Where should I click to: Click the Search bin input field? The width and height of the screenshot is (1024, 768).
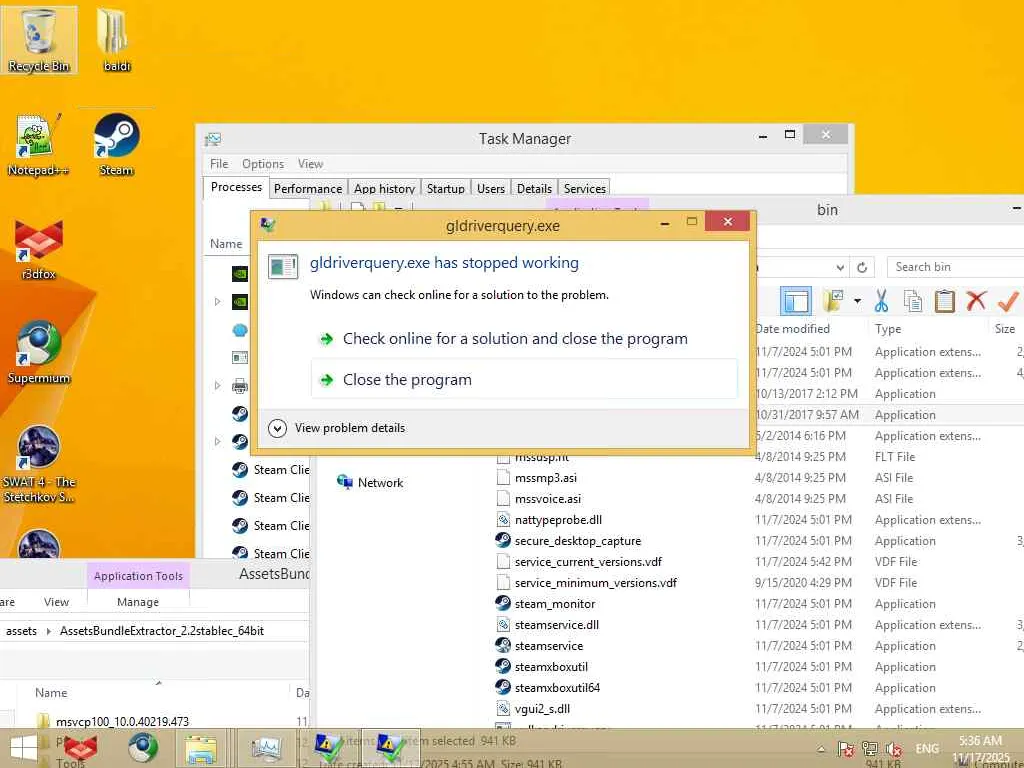[955, 267]
